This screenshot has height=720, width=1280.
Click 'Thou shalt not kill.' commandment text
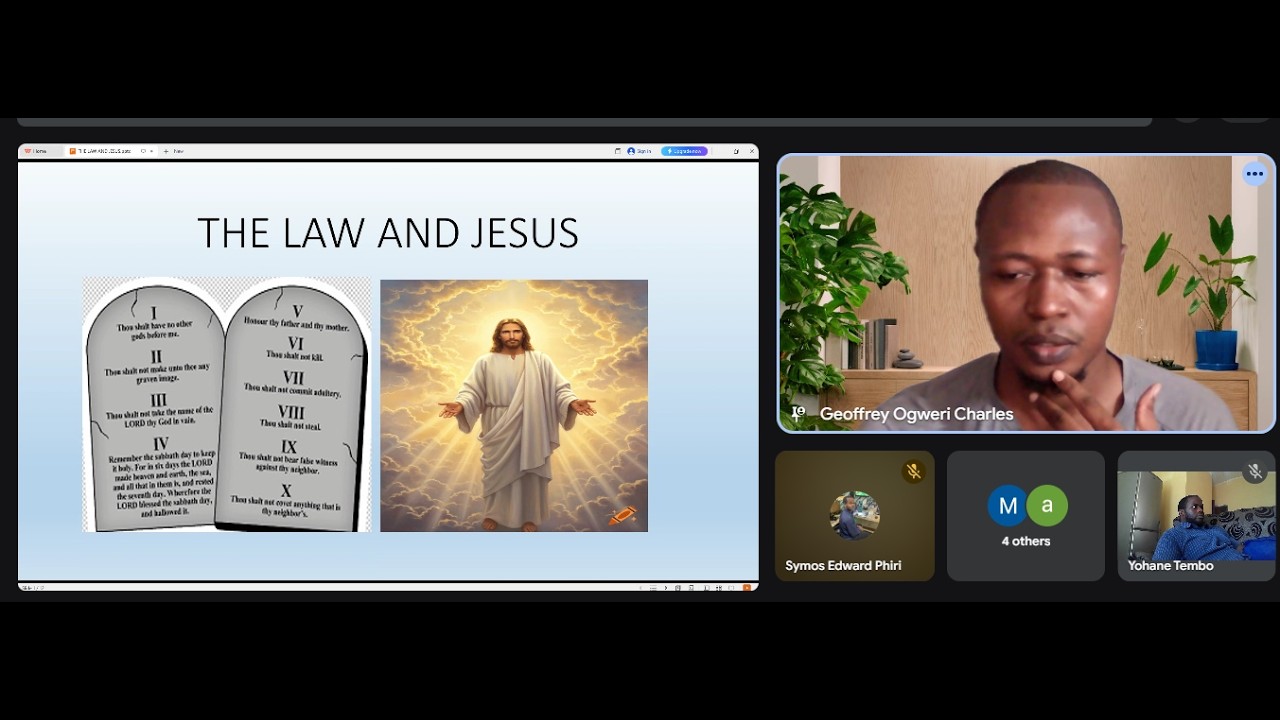point(294,355)
